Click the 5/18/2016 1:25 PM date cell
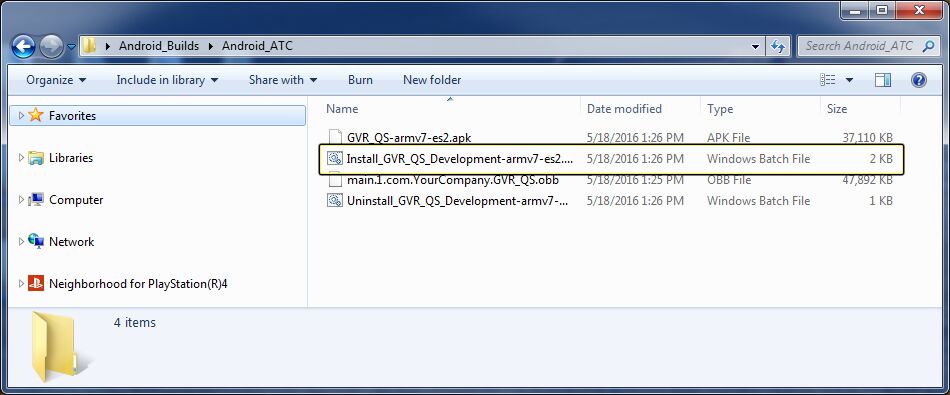 coord(636,180)
